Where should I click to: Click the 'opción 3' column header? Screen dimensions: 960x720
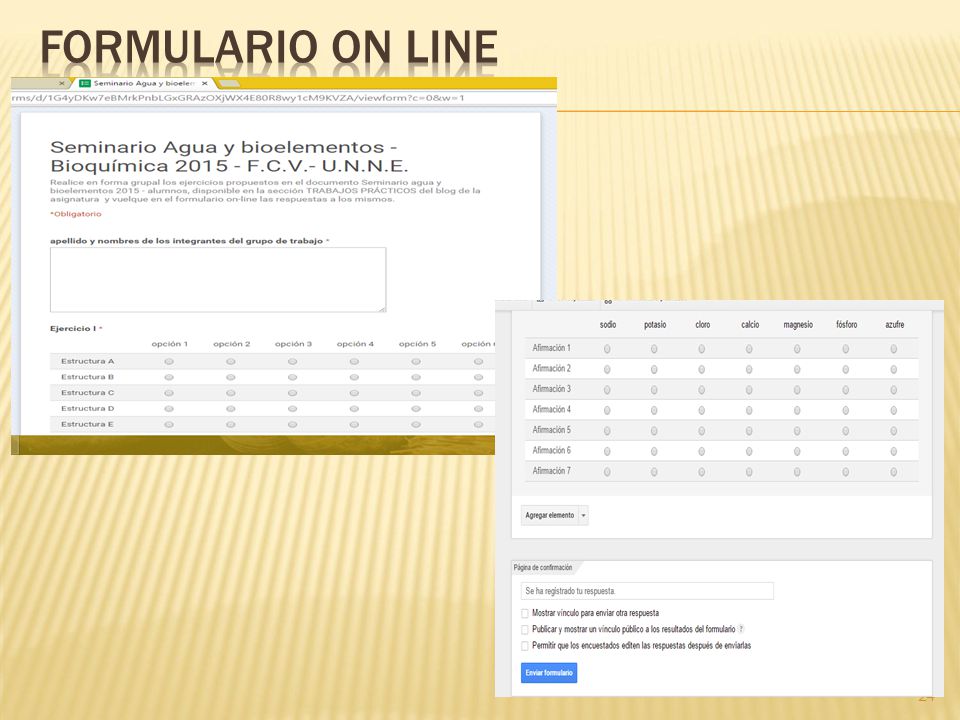(293, 344)
